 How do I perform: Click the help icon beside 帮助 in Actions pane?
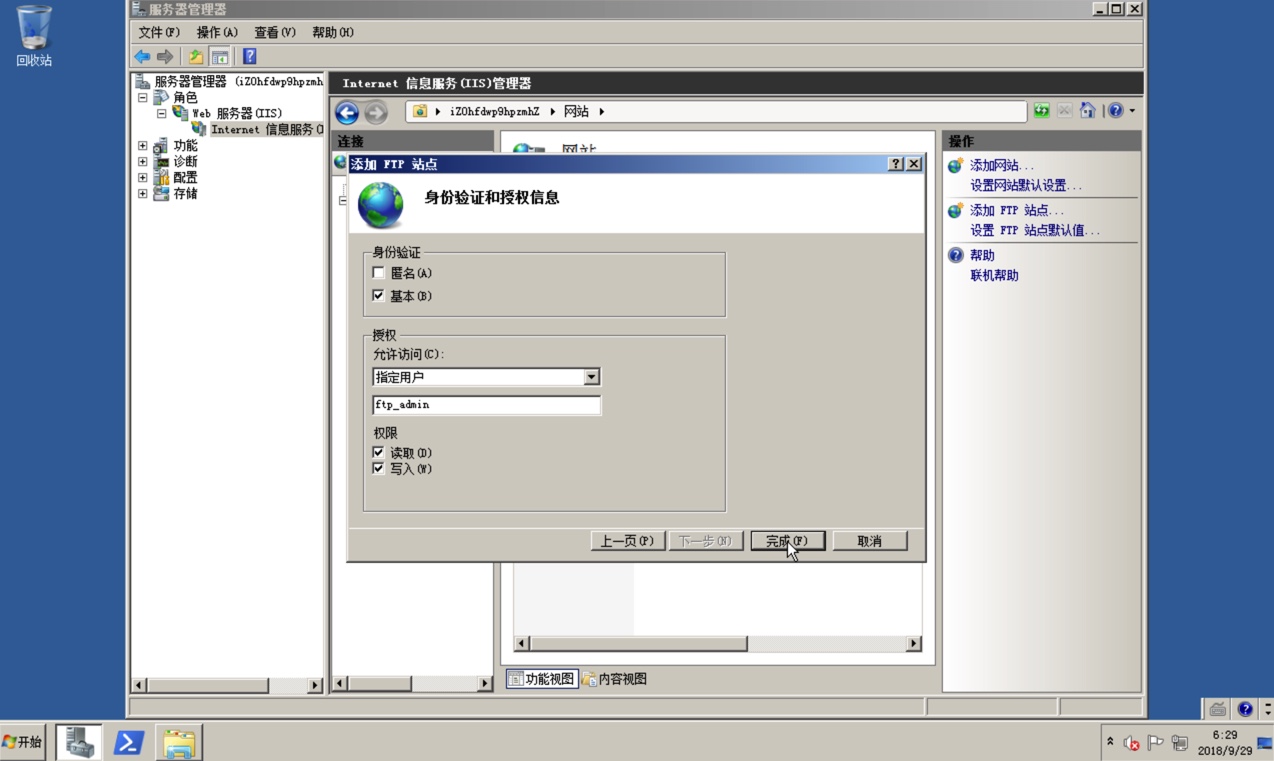pos(956,256)
